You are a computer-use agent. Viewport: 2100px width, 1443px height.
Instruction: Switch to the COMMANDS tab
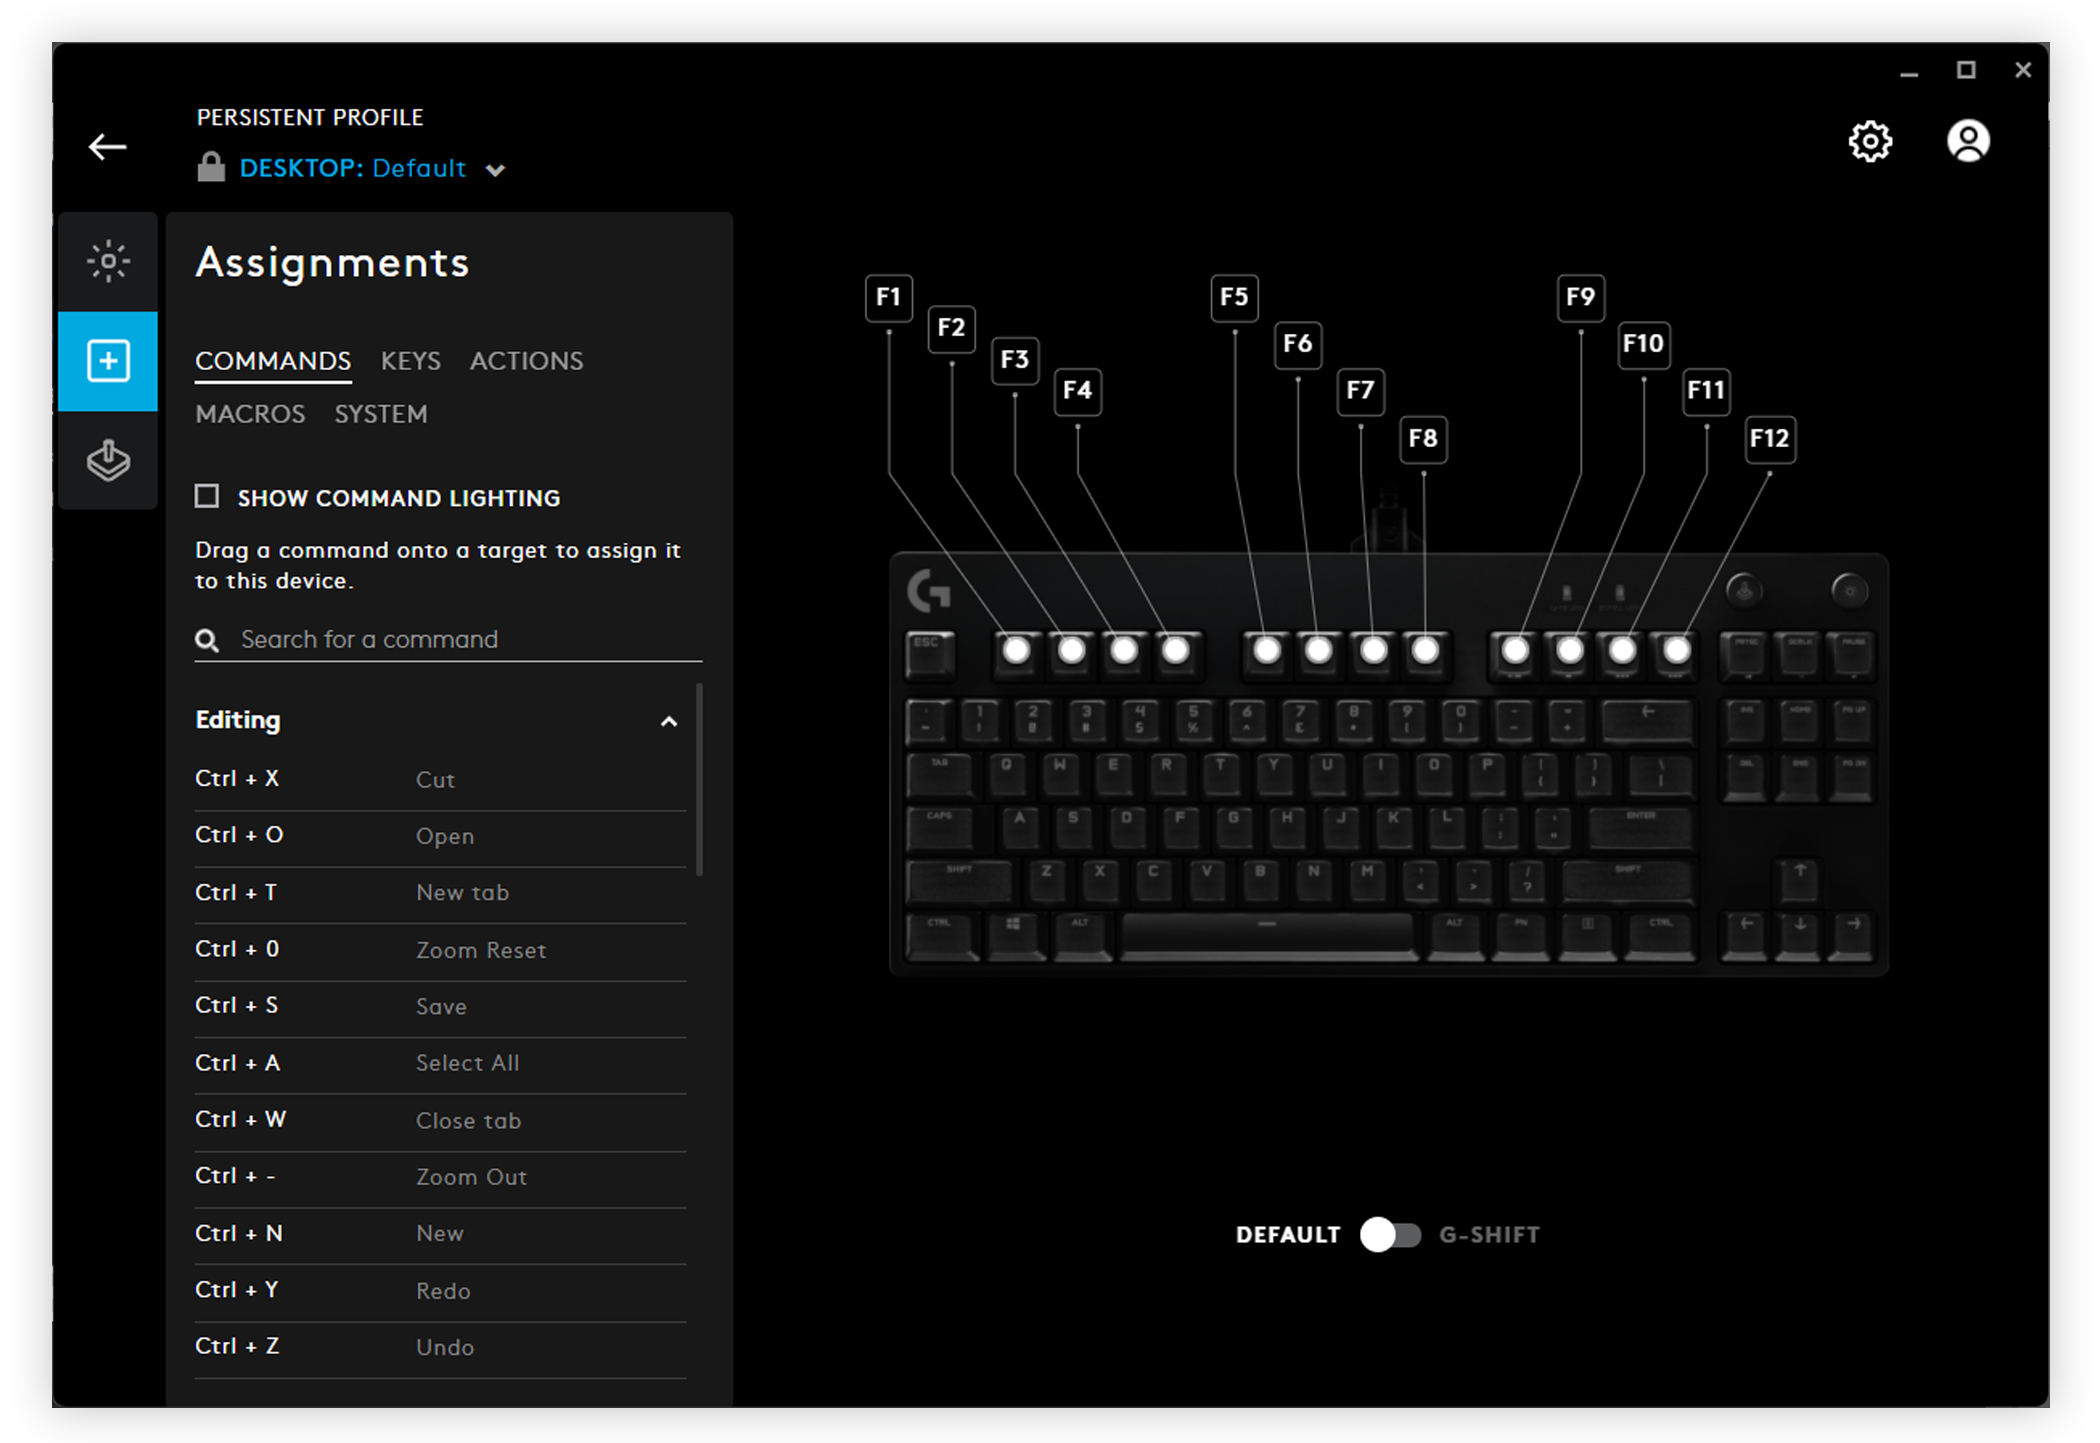click(x=273, y=361)
